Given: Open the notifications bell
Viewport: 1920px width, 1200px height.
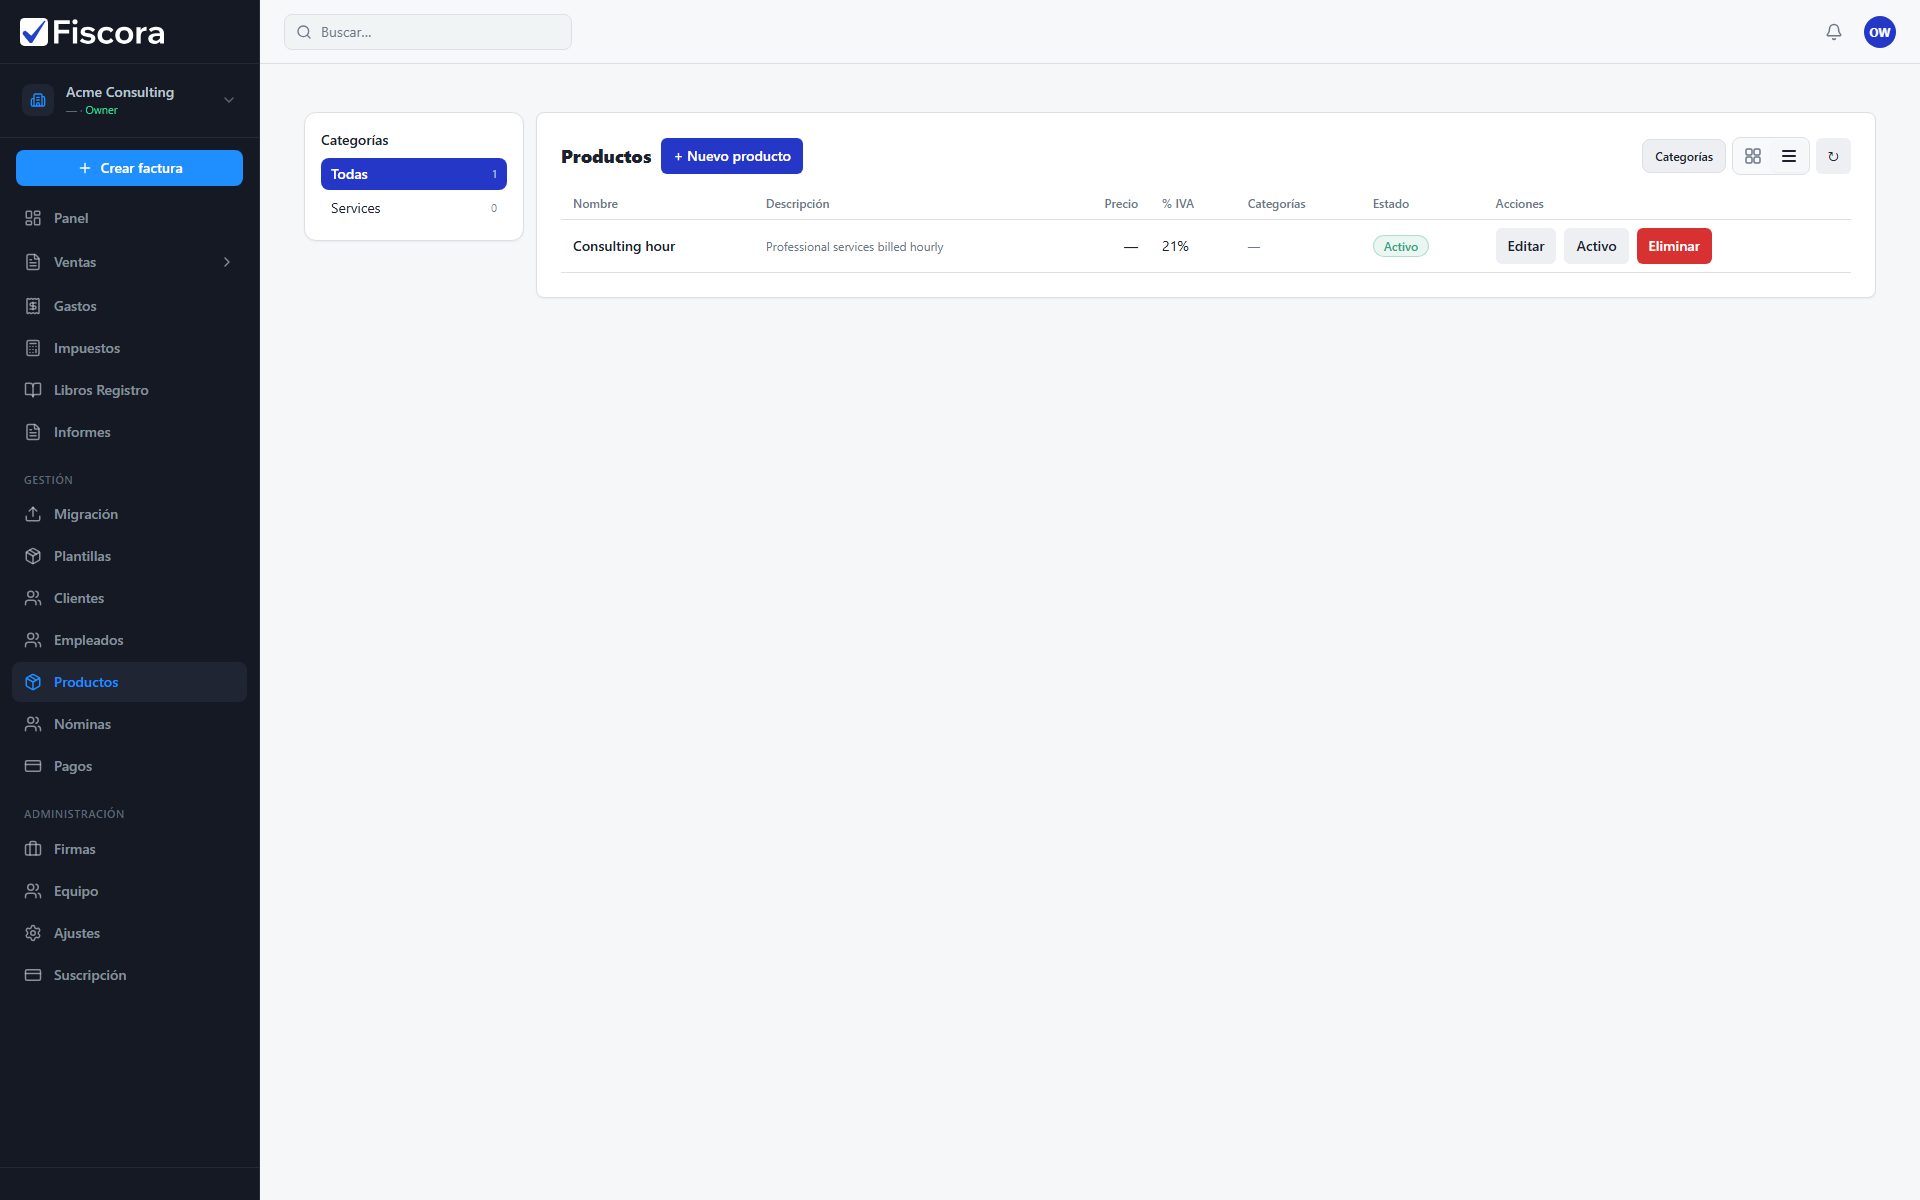Looking at the screenshot, I should pyautogui.click(x=1833, y=32).
